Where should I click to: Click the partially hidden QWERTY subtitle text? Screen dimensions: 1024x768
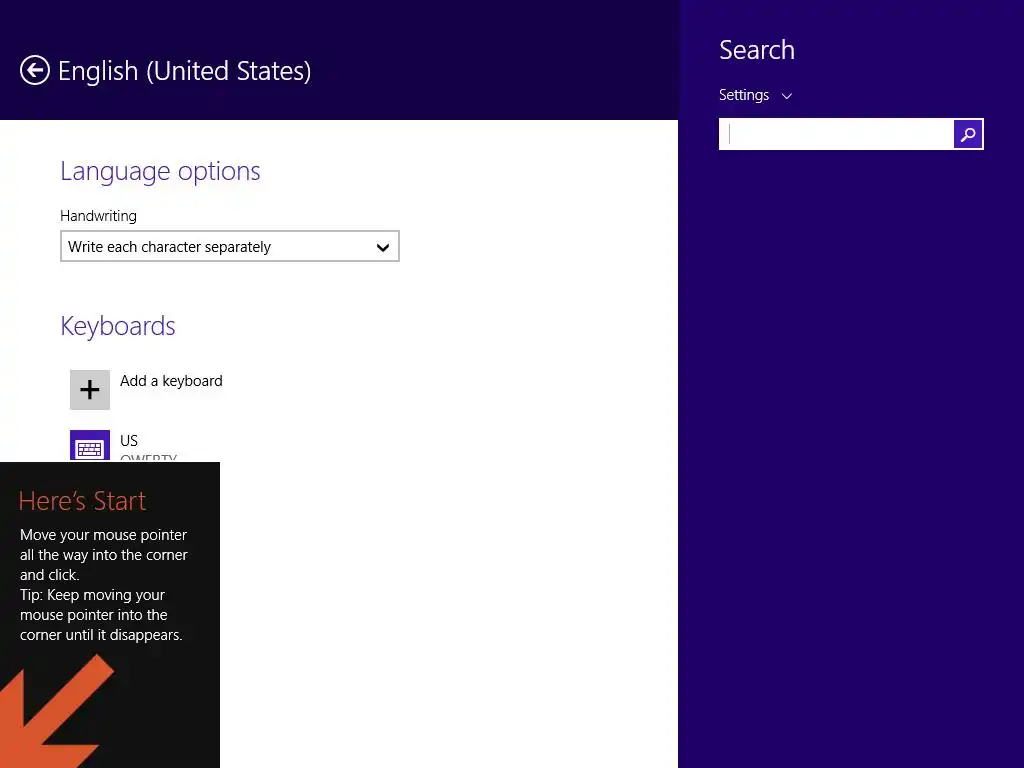[x=148, y=457]
